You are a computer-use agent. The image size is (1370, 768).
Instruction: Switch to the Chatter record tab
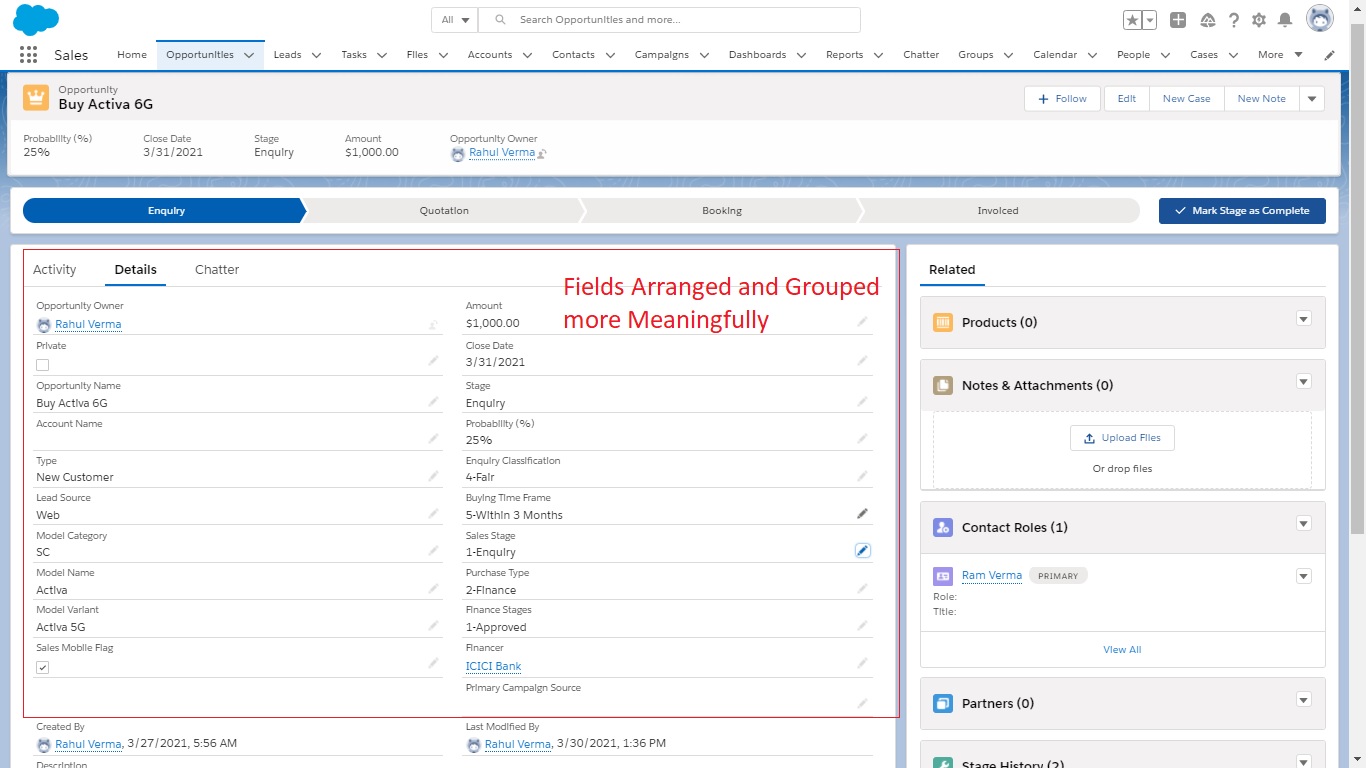tap(217, 269)
